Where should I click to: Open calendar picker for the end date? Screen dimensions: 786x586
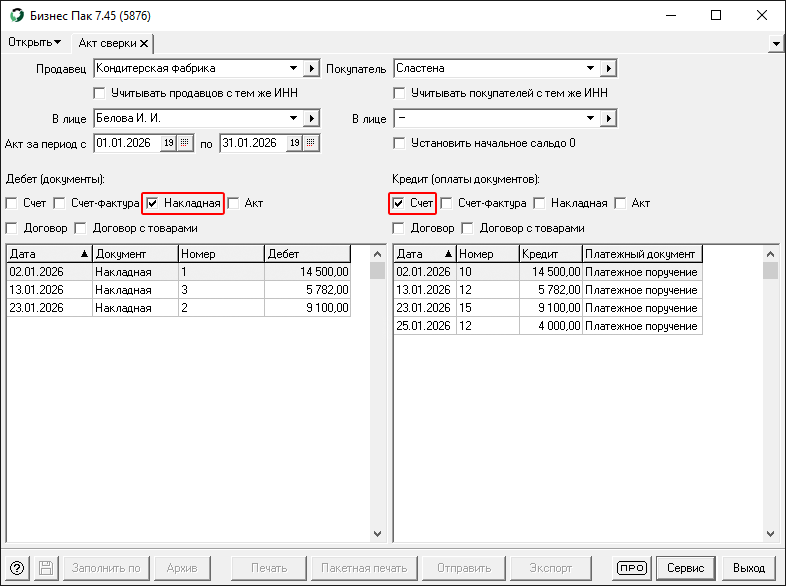pyautogui.click(x=294, y=143)
